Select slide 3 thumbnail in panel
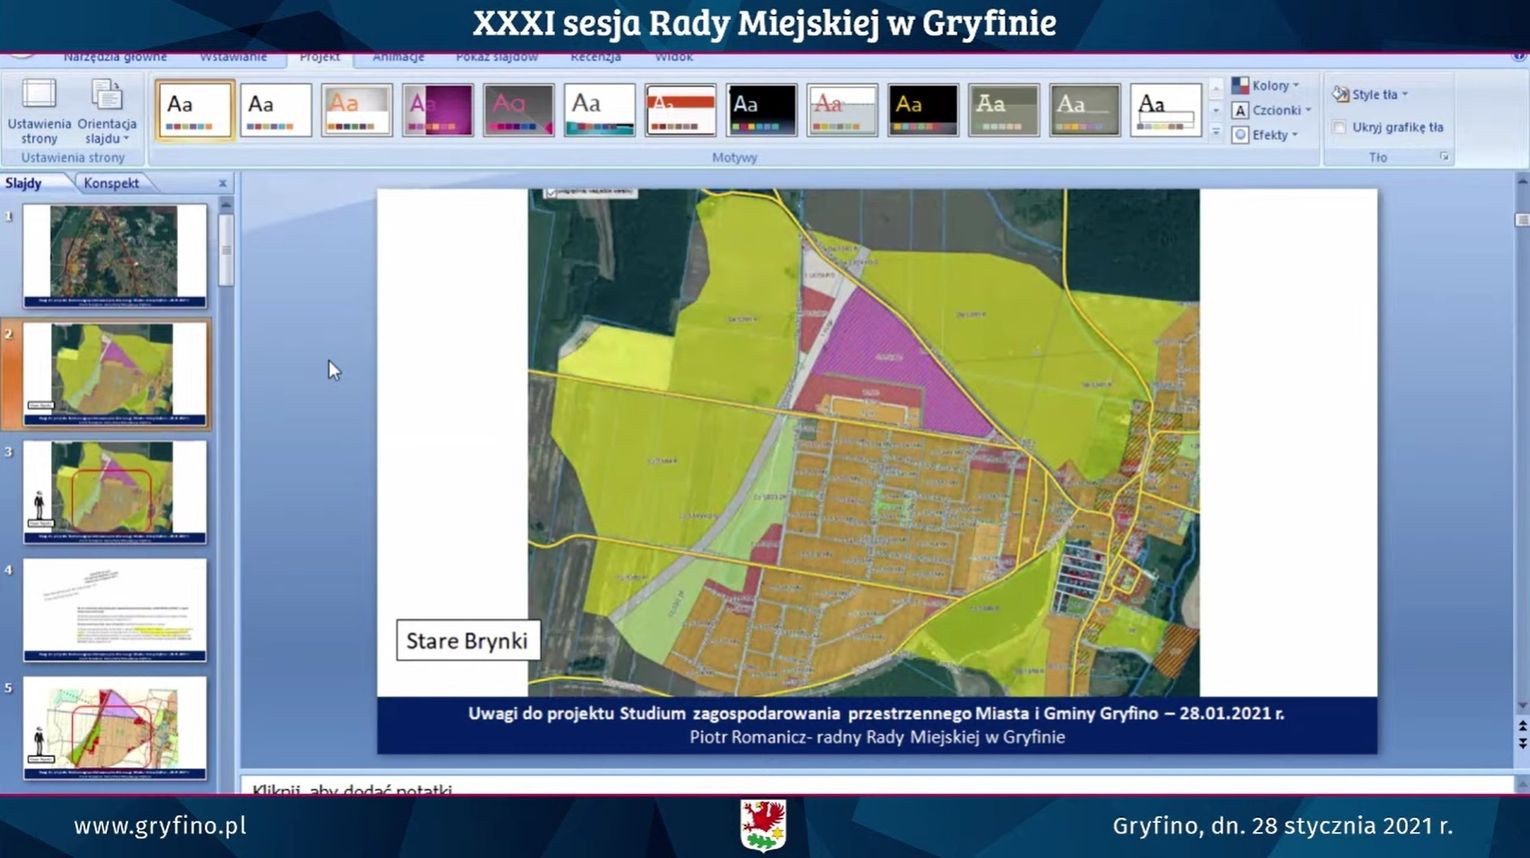Screen dimensions: 1530x858 115,492
